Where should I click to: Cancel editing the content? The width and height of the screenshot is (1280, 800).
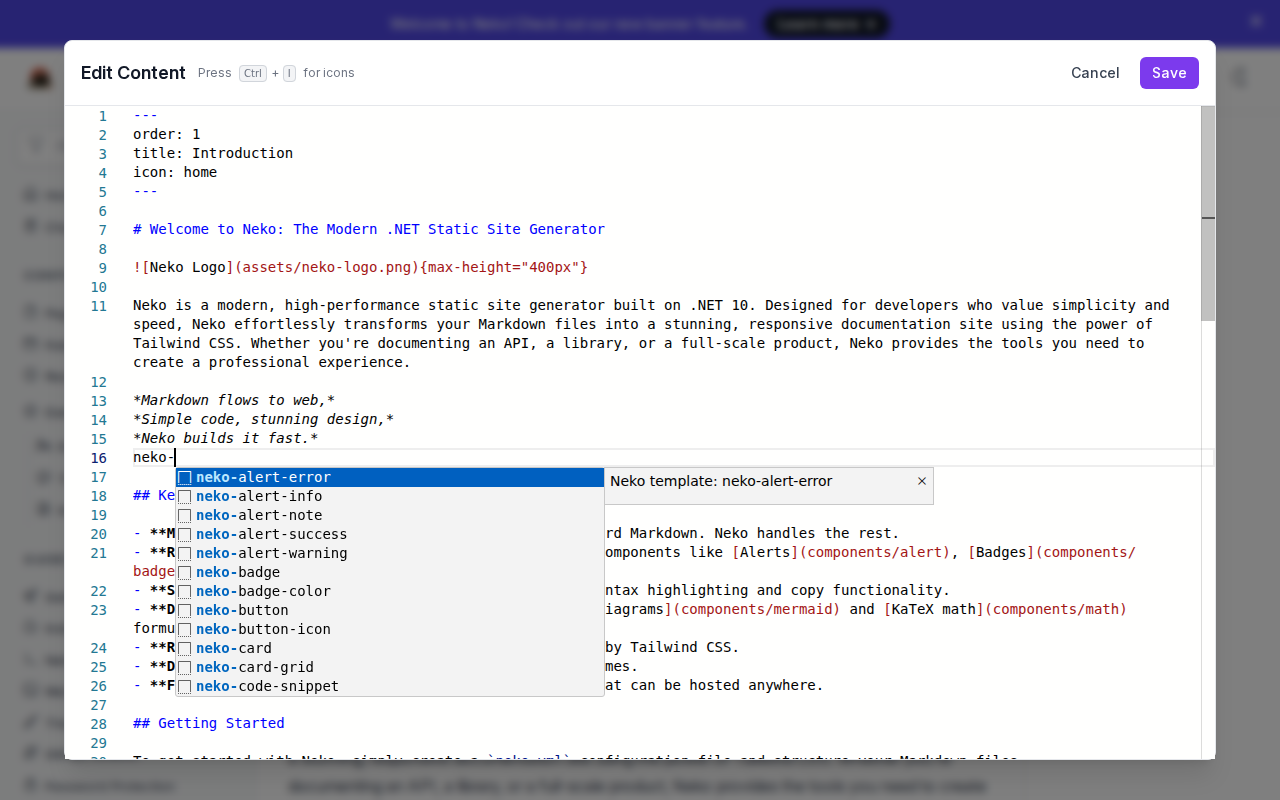pos(1095,72)
